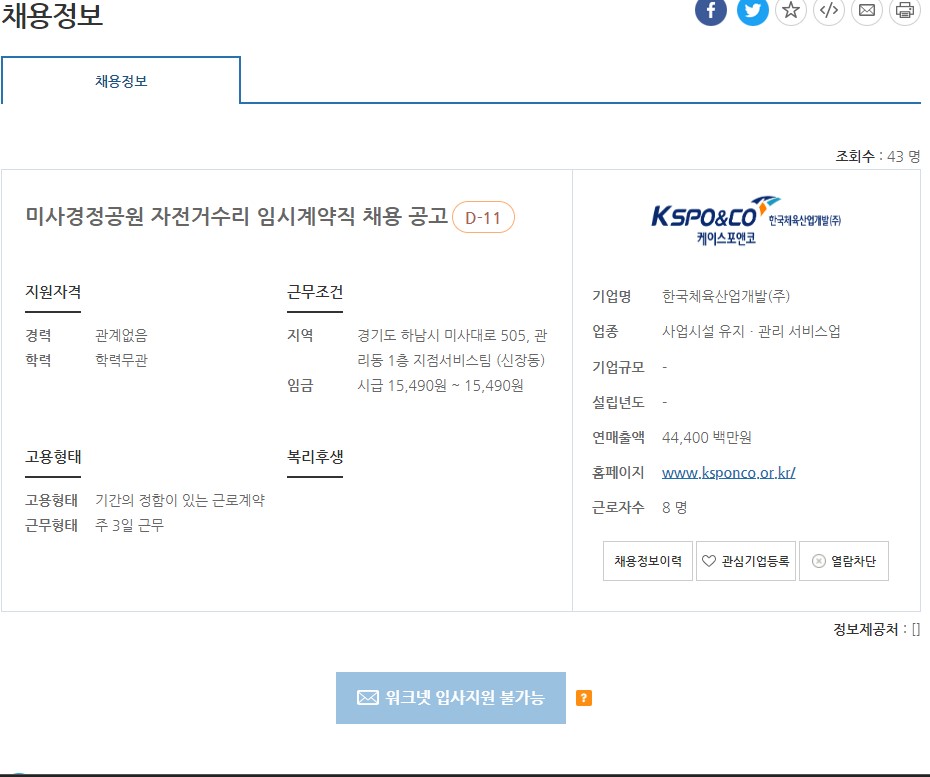Click the 조회수 : 43 명 view count
This screenshot has width=930, height=777.
[x=878, y=156]
